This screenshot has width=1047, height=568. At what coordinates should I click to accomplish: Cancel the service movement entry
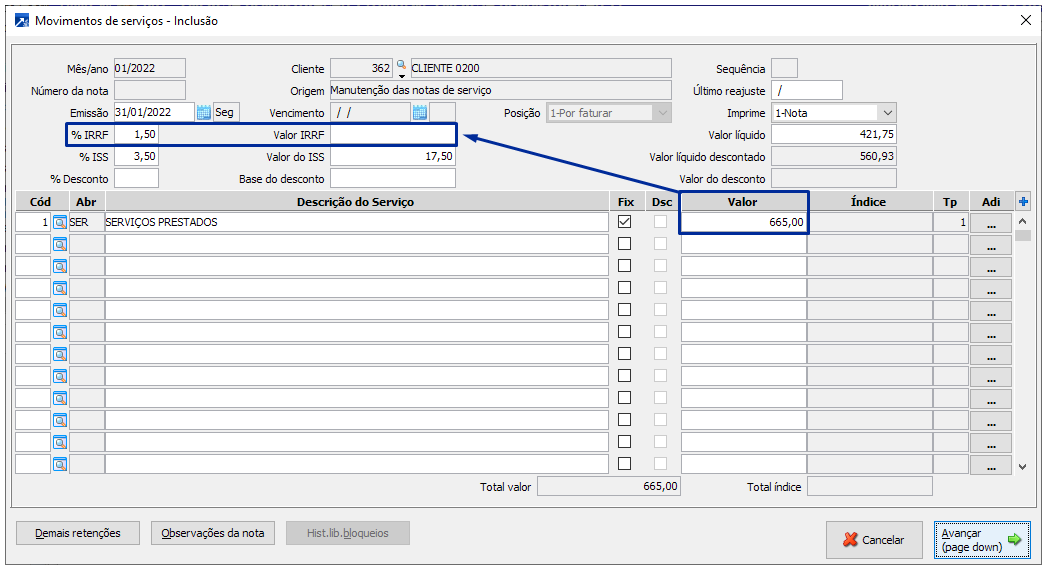point(874,540)
